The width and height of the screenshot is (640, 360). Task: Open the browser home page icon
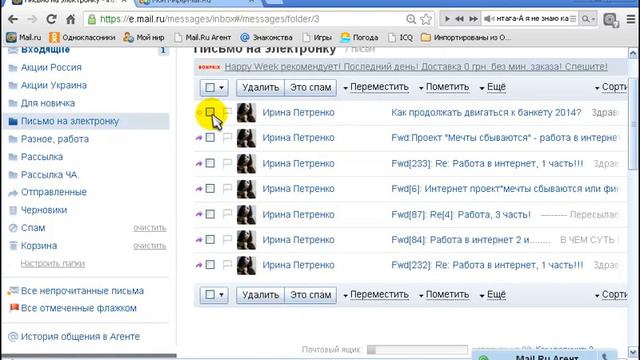71,19
